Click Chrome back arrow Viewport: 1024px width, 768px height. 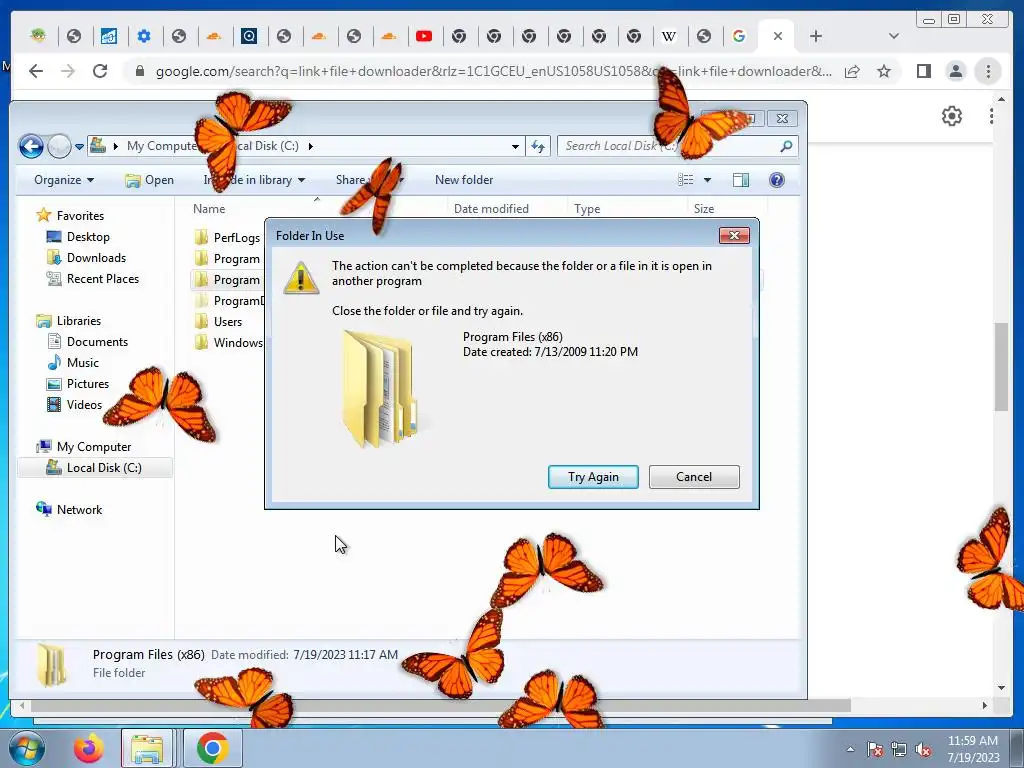pyautogui.click(x=36, y=71)
